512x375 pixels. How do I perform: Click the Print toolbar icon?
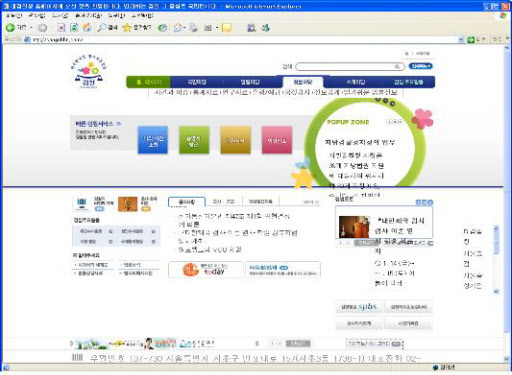(194, 28)
